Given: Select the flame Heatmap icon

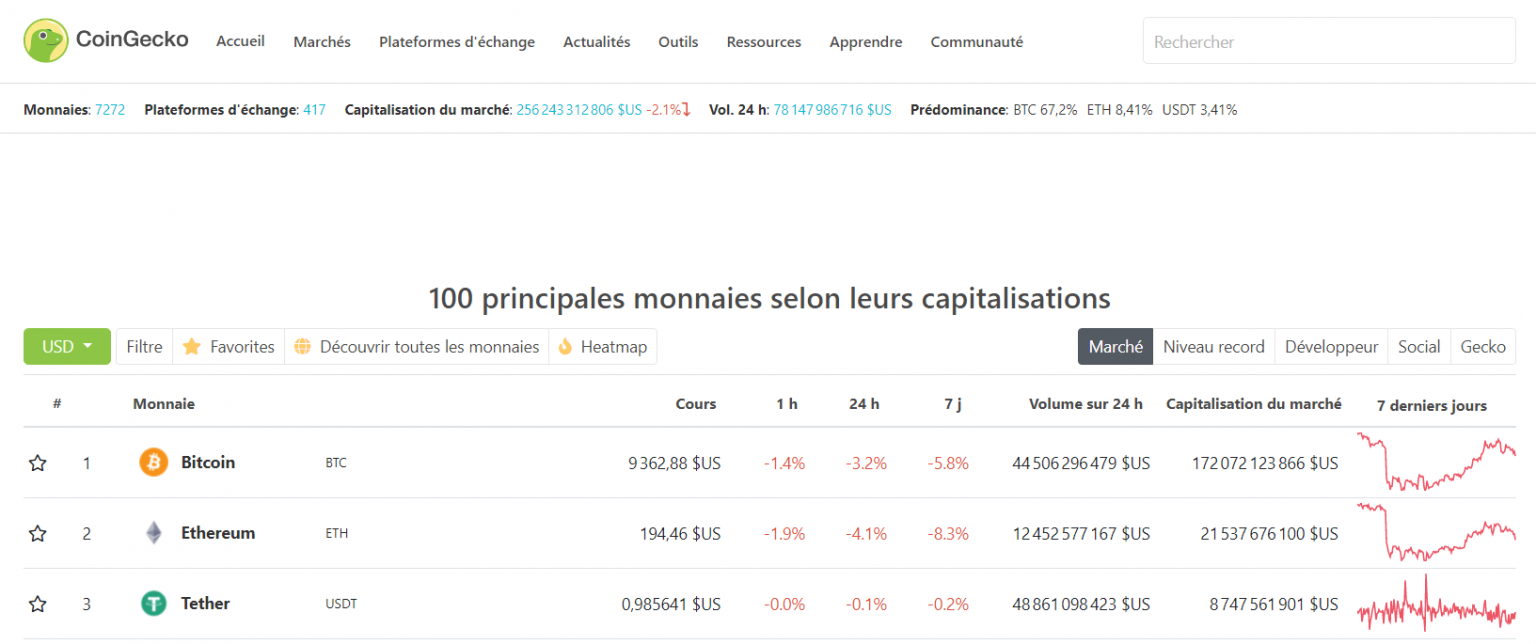Looking at the screenshot, I should 564,346.
